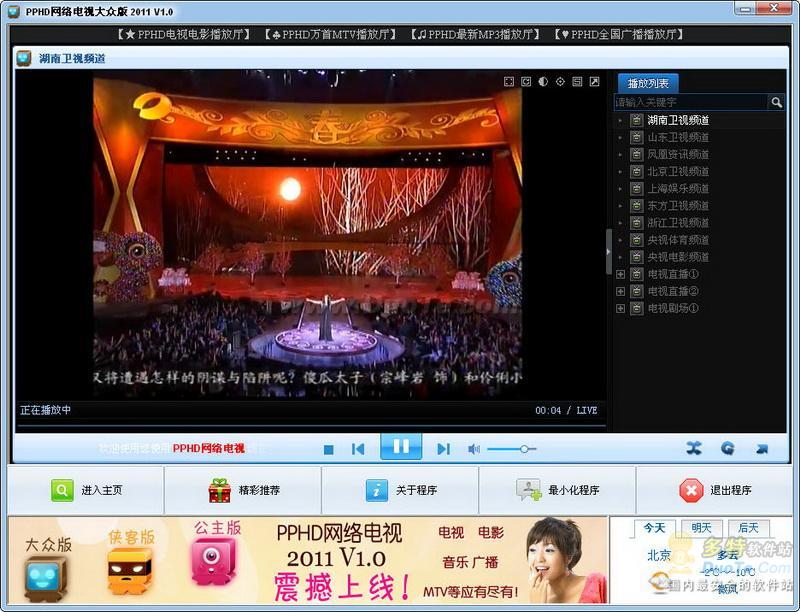Select 浙江卫视频道 in the playlist
This screenshot has height=612, width=800.
tap(678, 223)
